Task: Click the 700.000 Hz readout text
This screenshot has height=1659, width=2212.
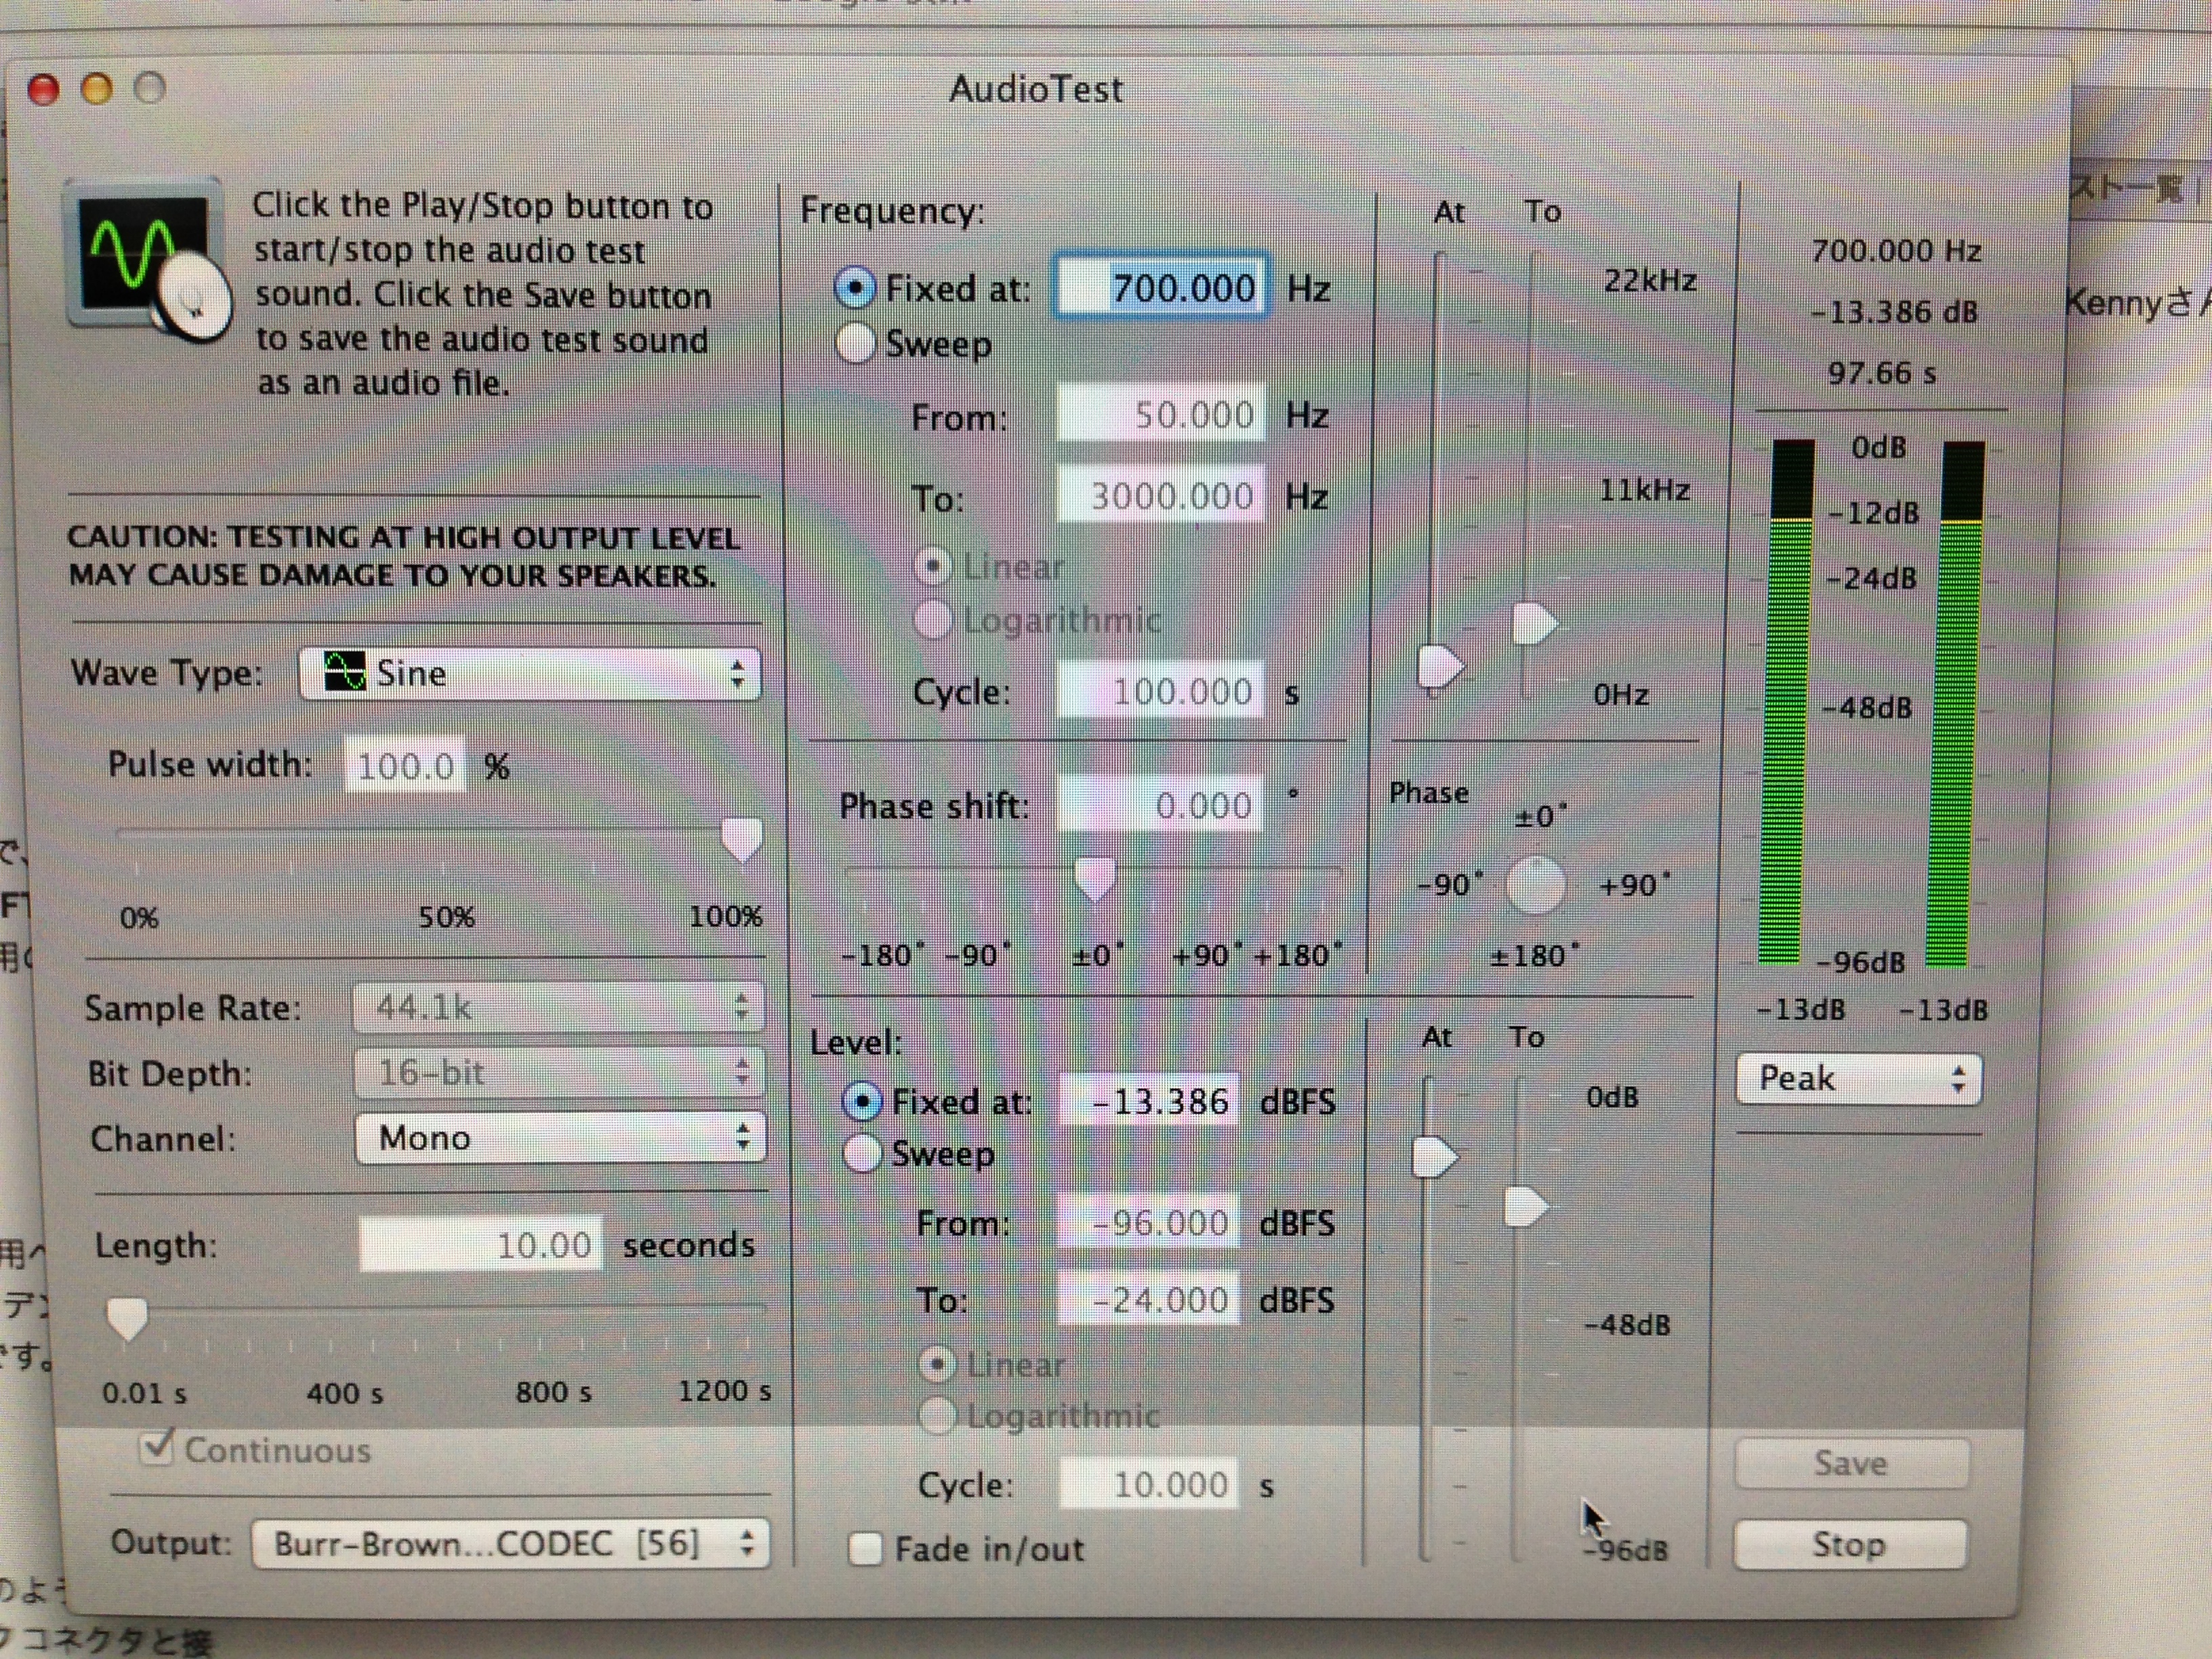Action: tap(1896, 250)
